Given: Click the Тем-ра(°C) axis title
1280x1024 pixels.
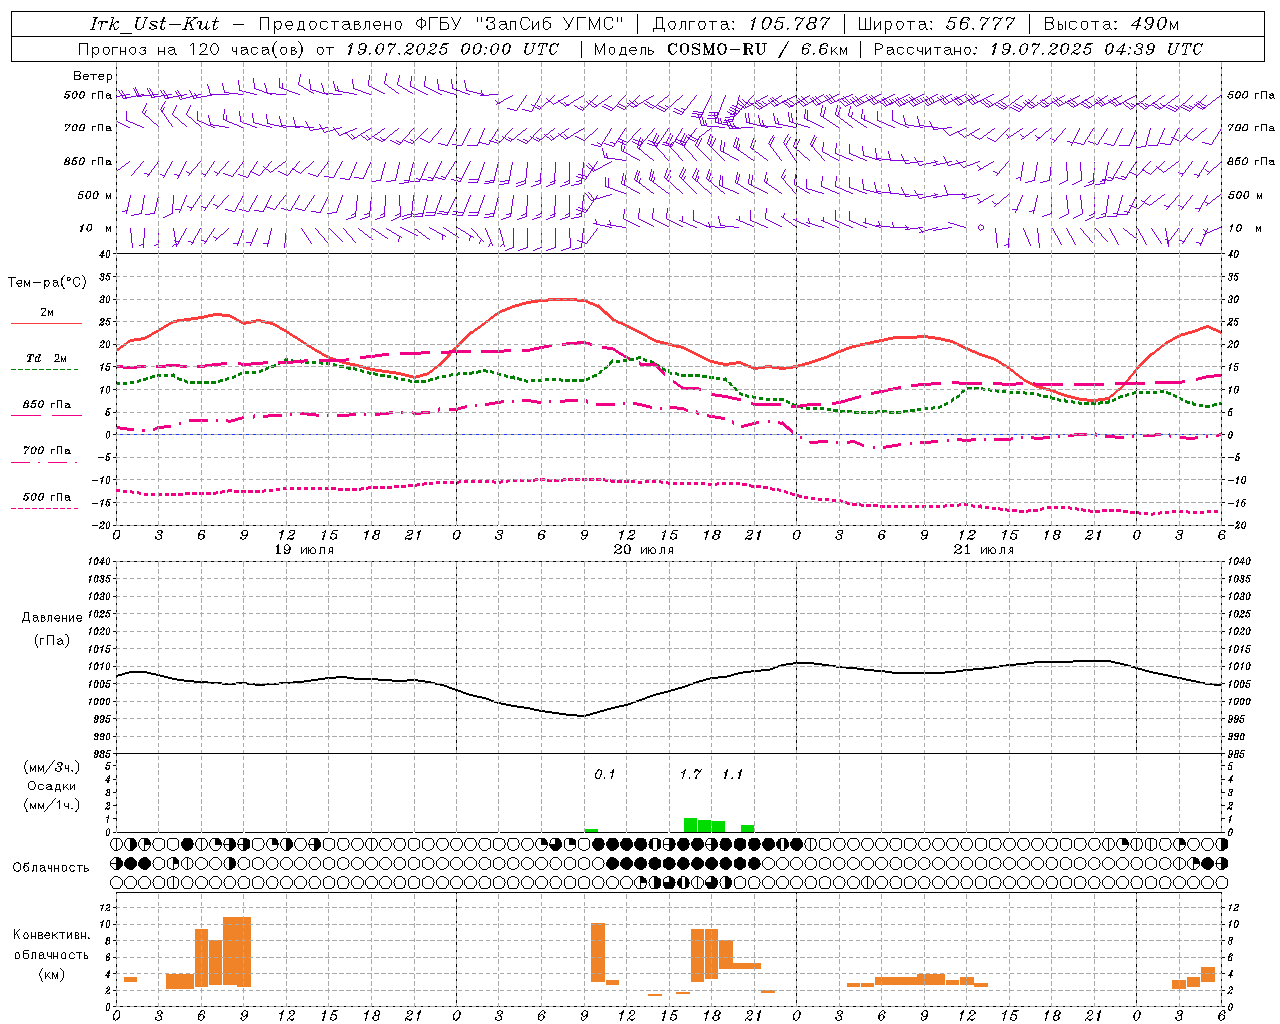Looking at the screenshot, I should coord(47,283).
